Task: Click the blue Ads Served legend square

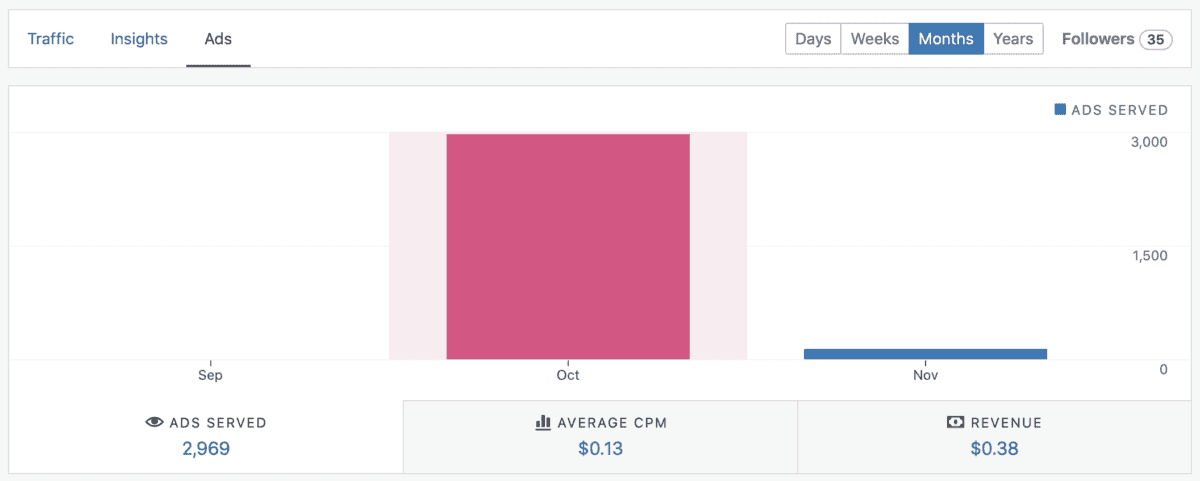Action: coord(1060,110)
